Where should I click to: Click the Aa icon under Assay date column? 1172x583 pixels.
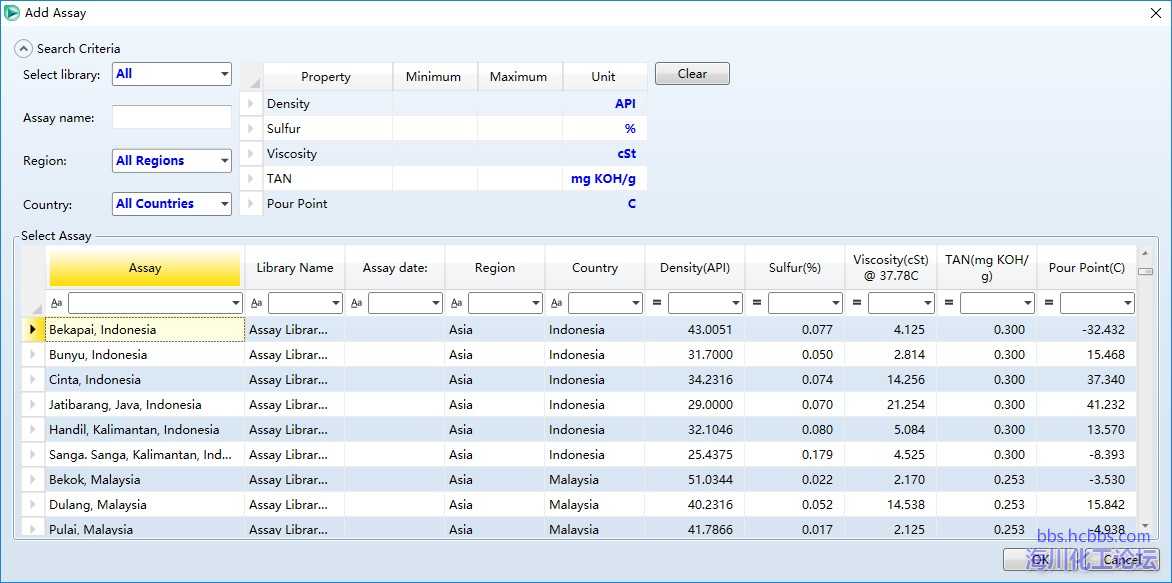click(357, 303)
